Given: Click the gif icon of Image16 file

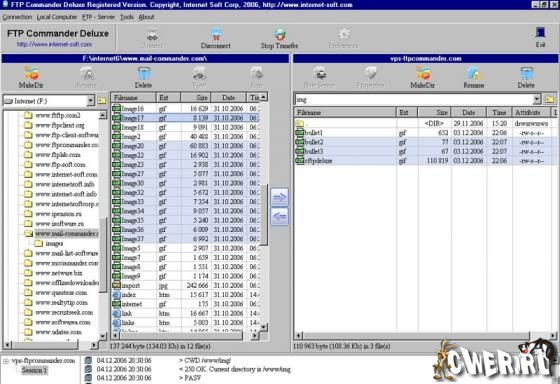Looking at the screenshot, I should tap(116, 108).
